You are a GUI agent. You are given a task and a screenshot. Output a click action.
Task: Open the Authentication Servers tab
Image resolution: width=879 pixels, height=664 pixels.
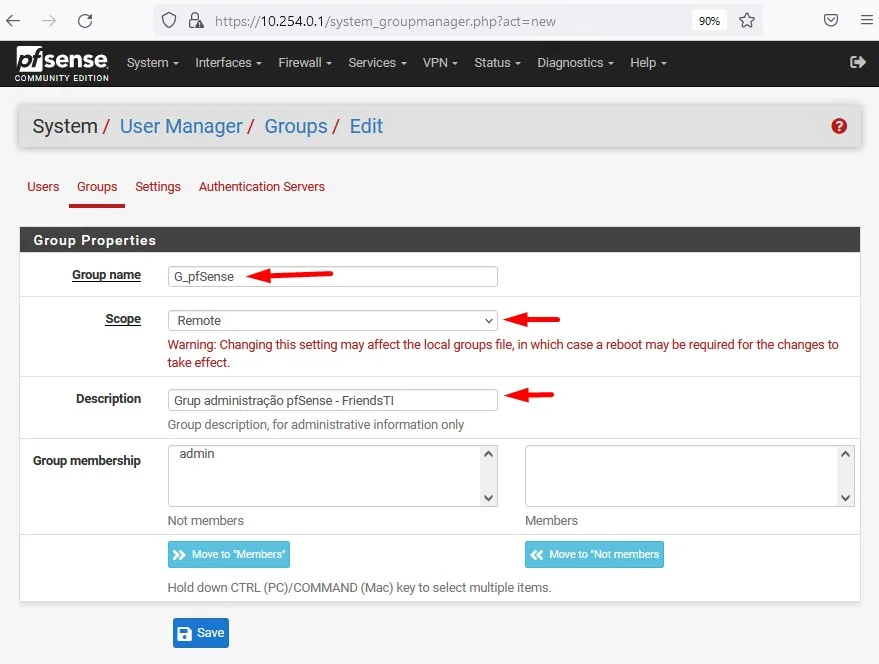coord(261,187)
